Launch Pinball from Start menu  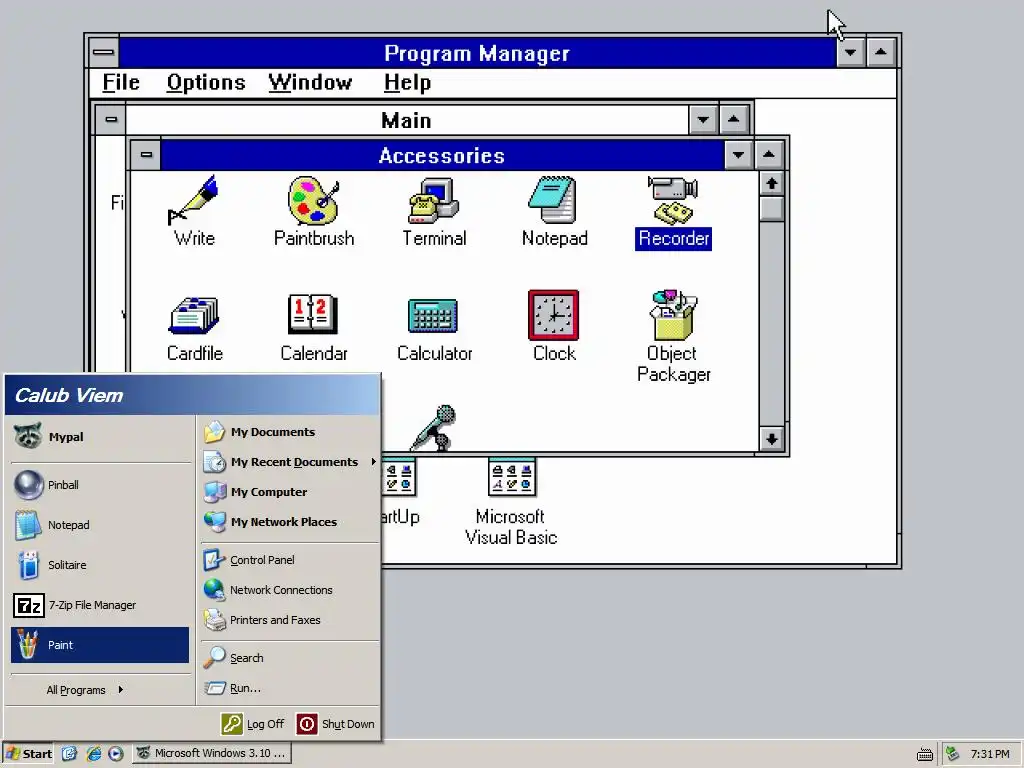coord(100,485)
